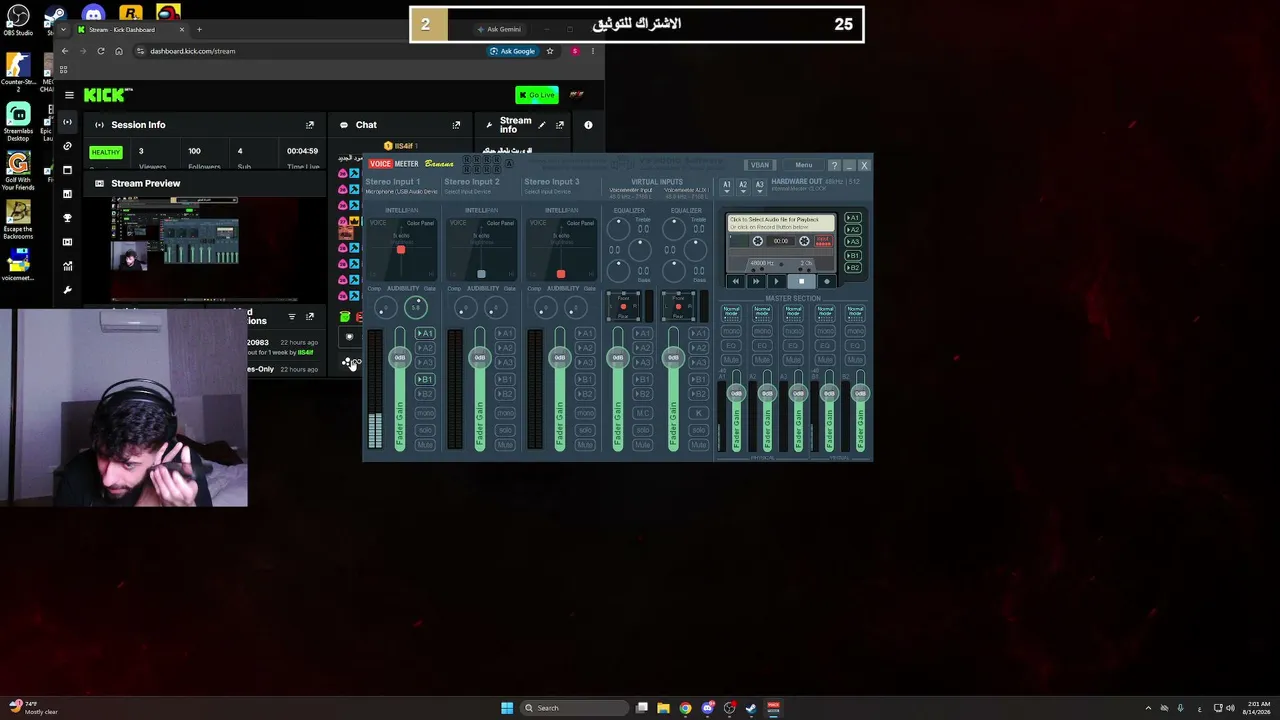Open the wrench settings icon in Kick sidebar
This screenshot has width=1280, height=720.
[x=67, y=290]
